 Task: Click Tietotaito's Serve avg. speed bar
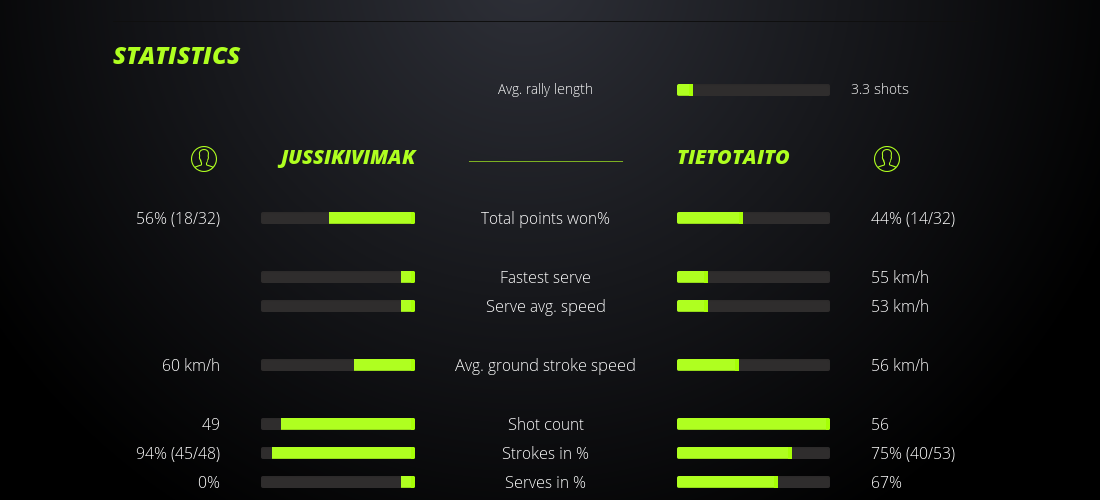pos(753,306)
